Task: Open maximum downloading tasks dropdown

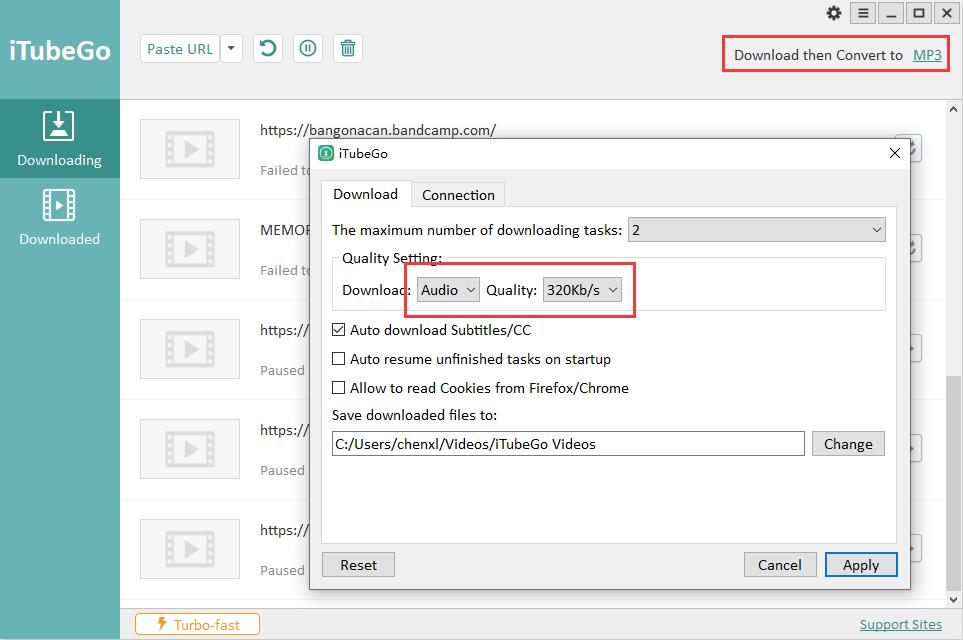Action: tap(757, 230)
